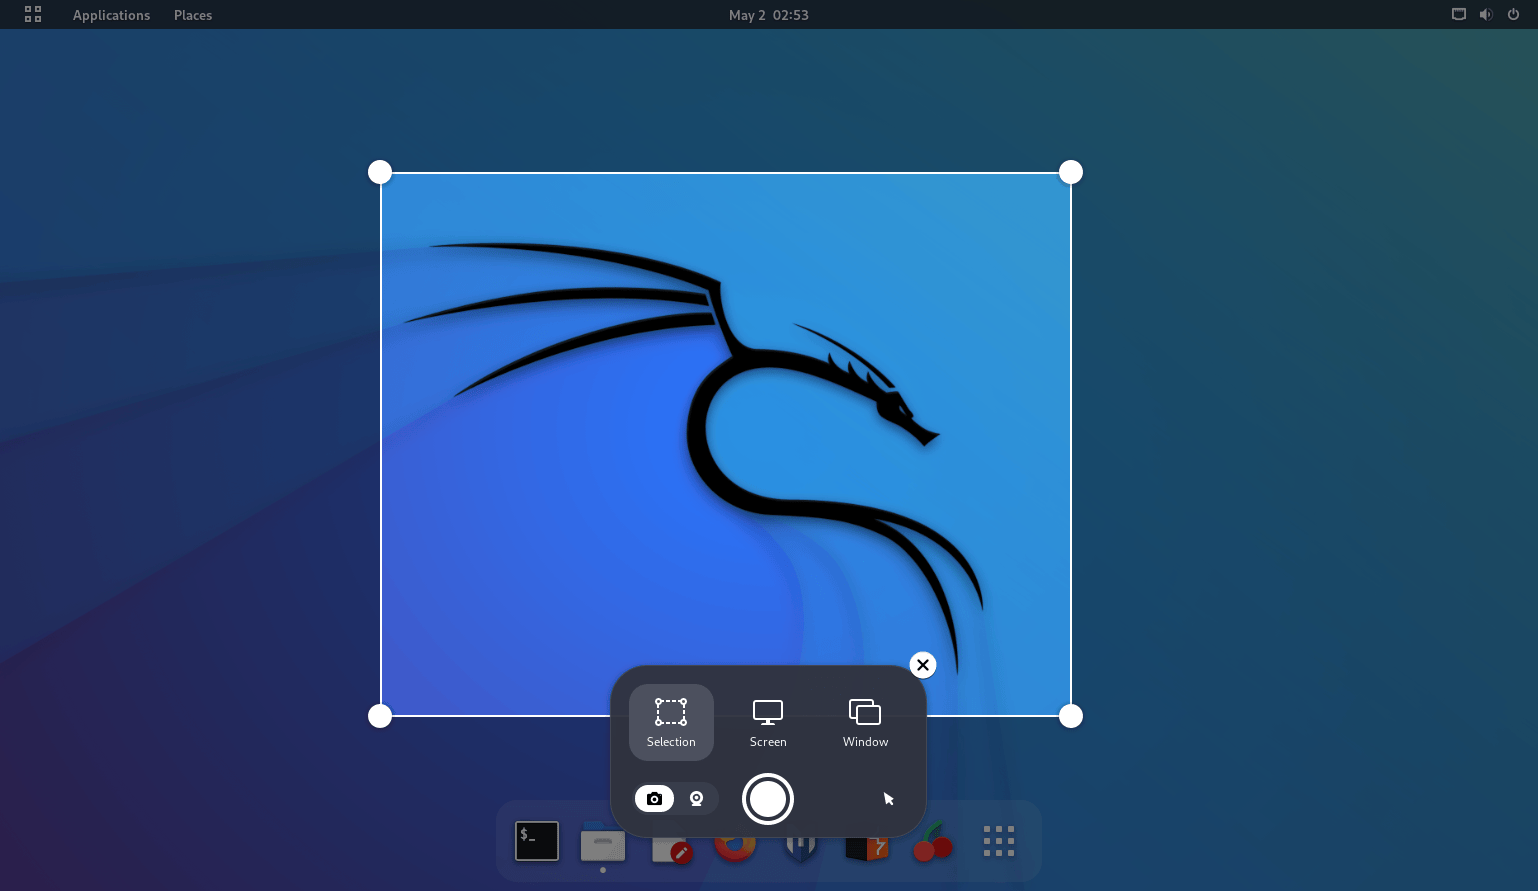The width and height of the screenshot is (1538, 891).
Task: Switch to screen recording mode
Action: pyautogui.click(x=697, y=799)
